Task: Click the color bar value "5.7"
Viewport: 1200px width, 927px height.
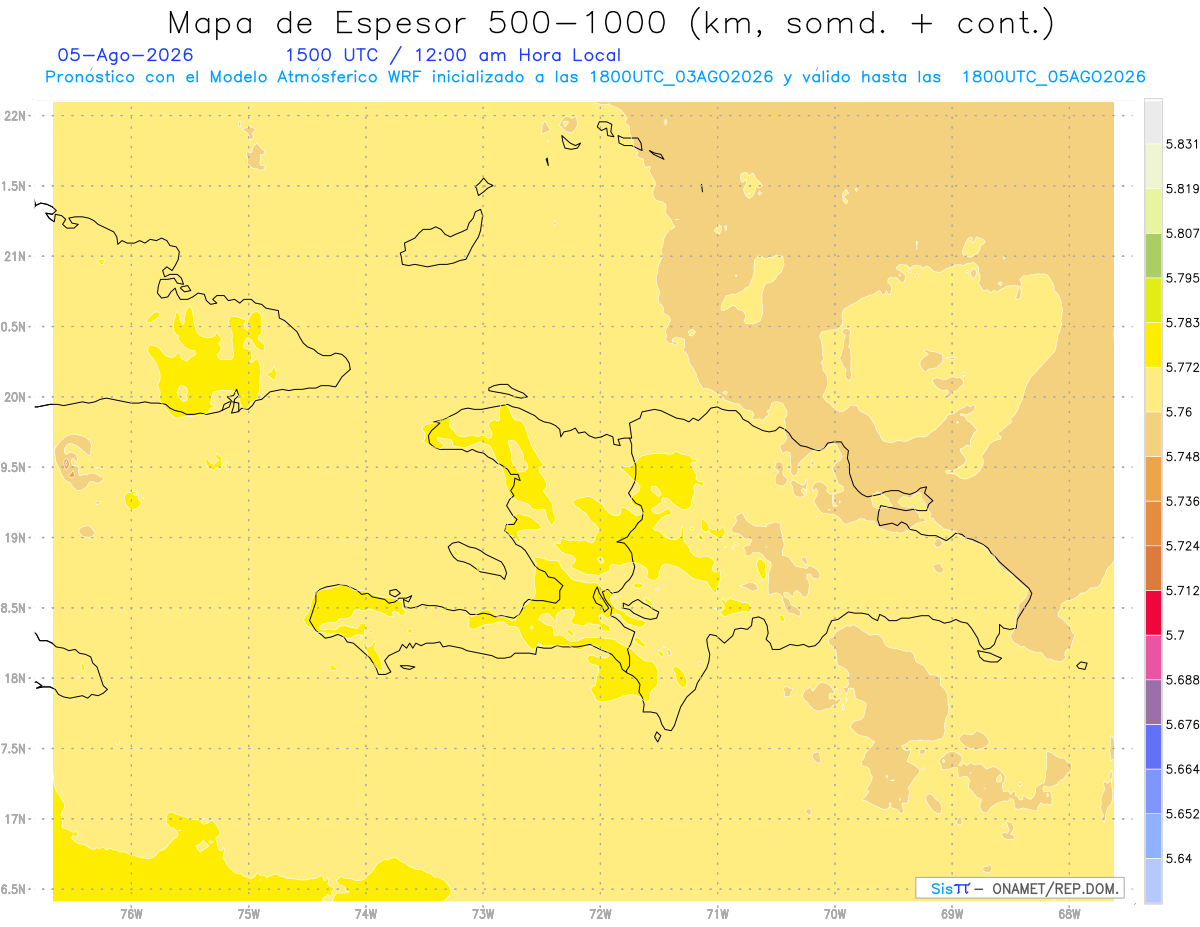Action: pyautogui.click(x=1175, y=635)
